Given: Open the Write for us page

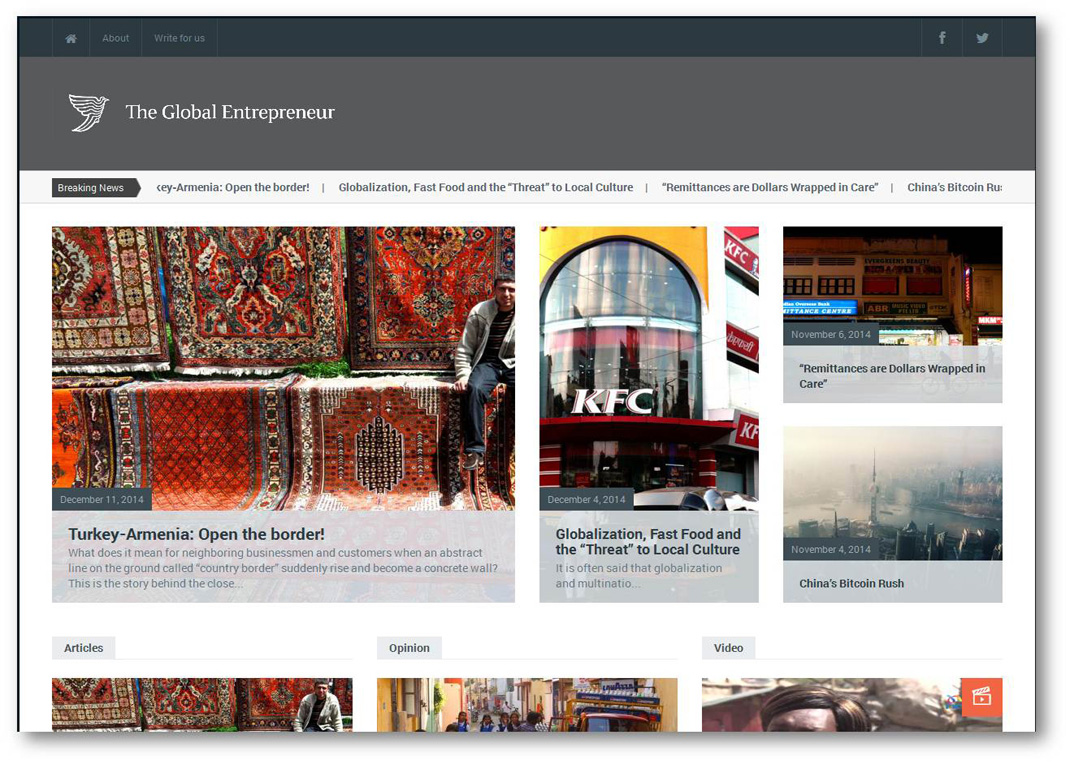Looking at the screenshot, I should (179, 38).
